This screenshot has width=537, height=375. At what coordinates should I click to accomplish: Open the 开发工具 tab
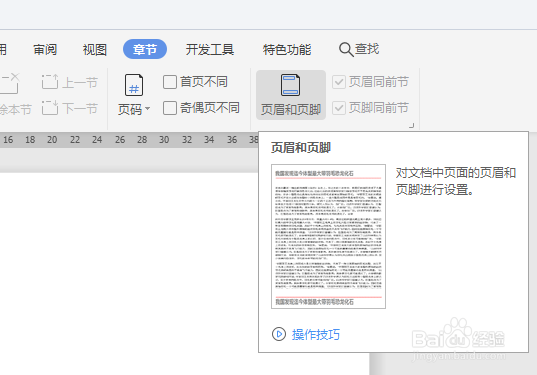coord(210,50)
